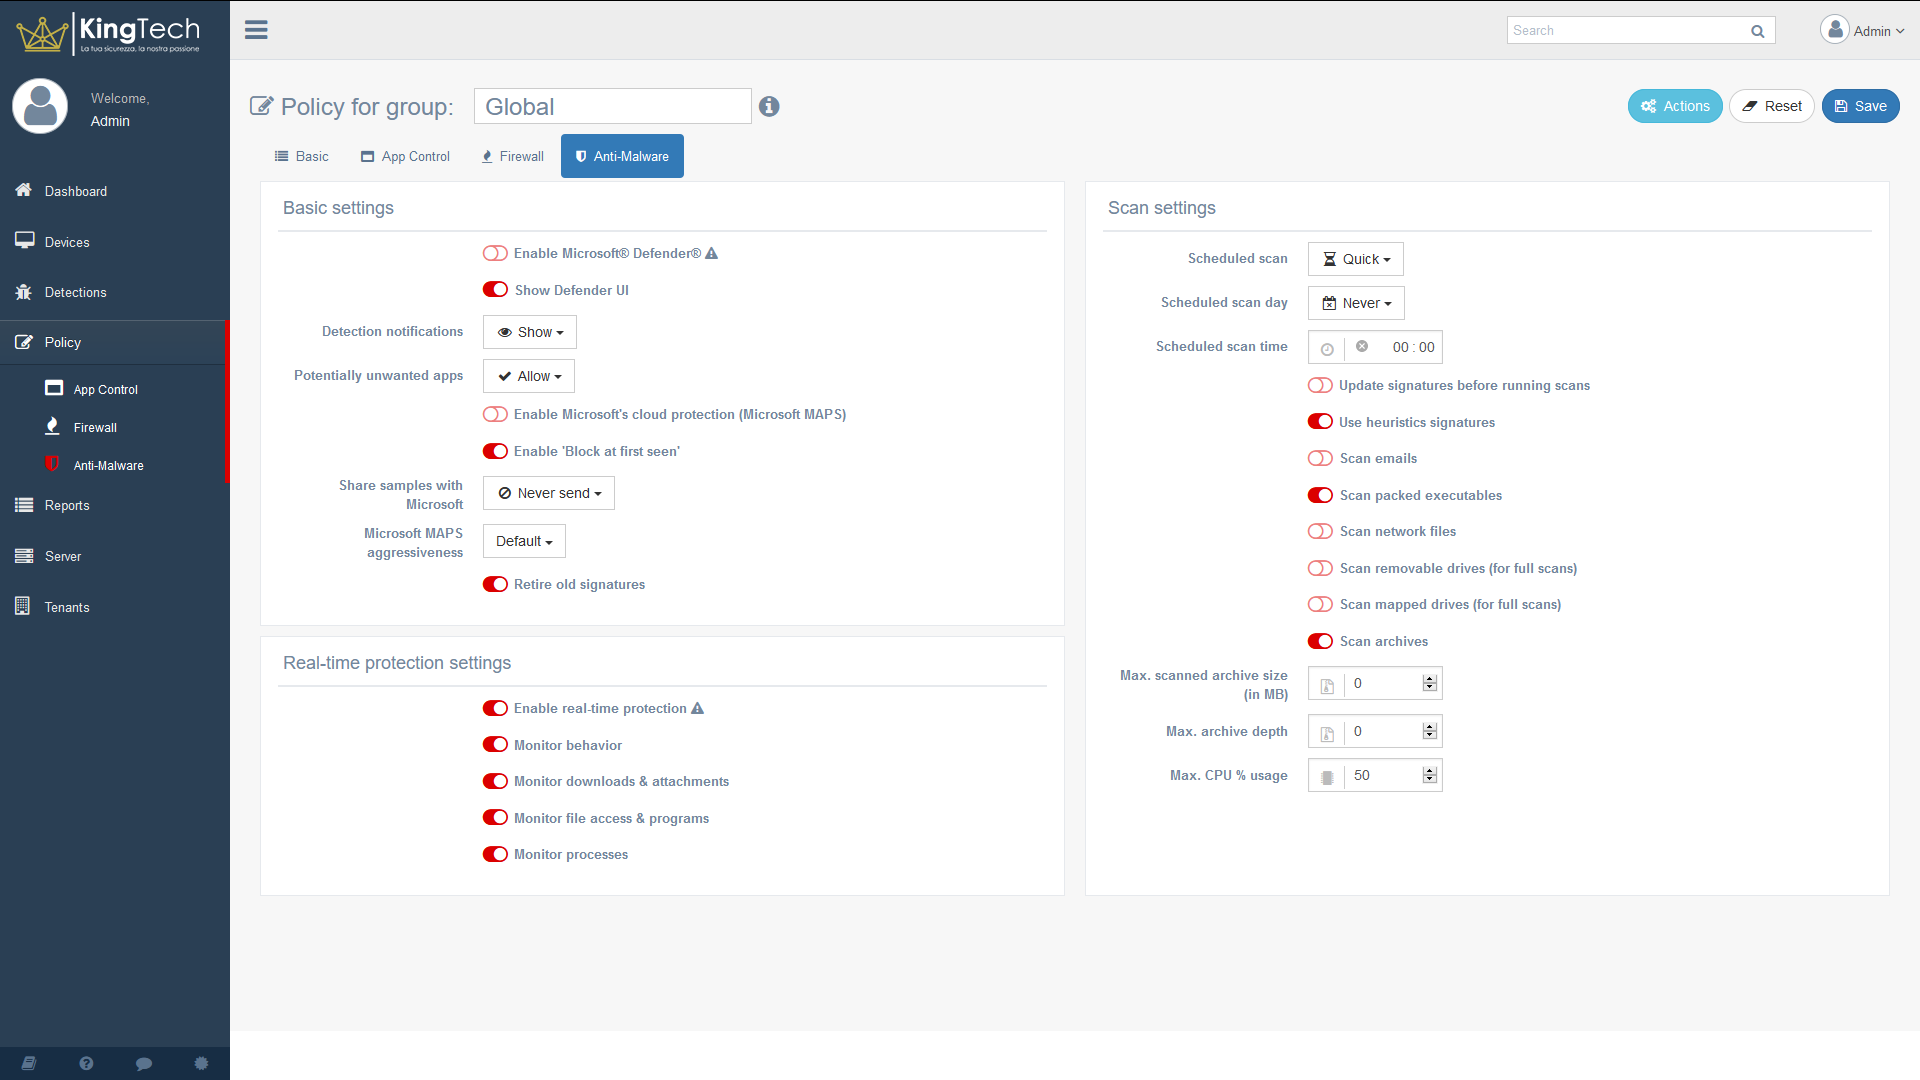Disable Scan archives toggle
The image size is (1920, 1080).
(1320, 641)
